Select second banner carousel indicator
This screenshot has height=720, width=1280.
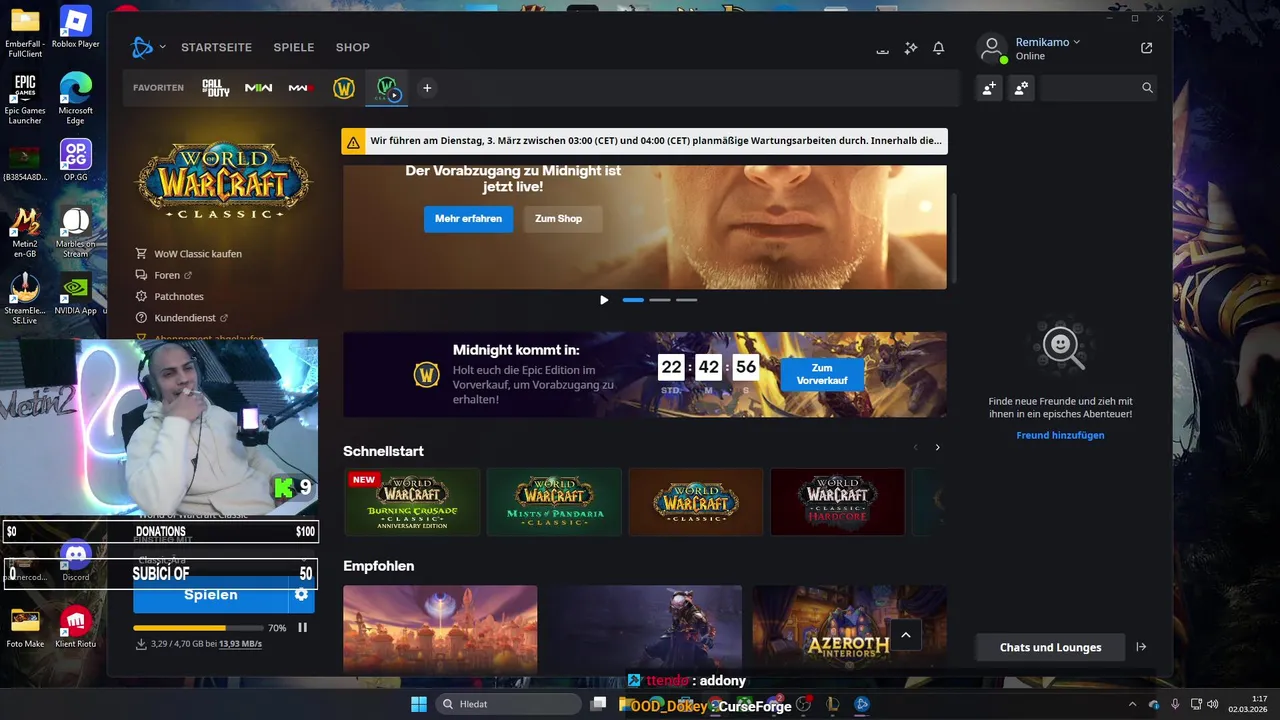click(x=660, y=300)
